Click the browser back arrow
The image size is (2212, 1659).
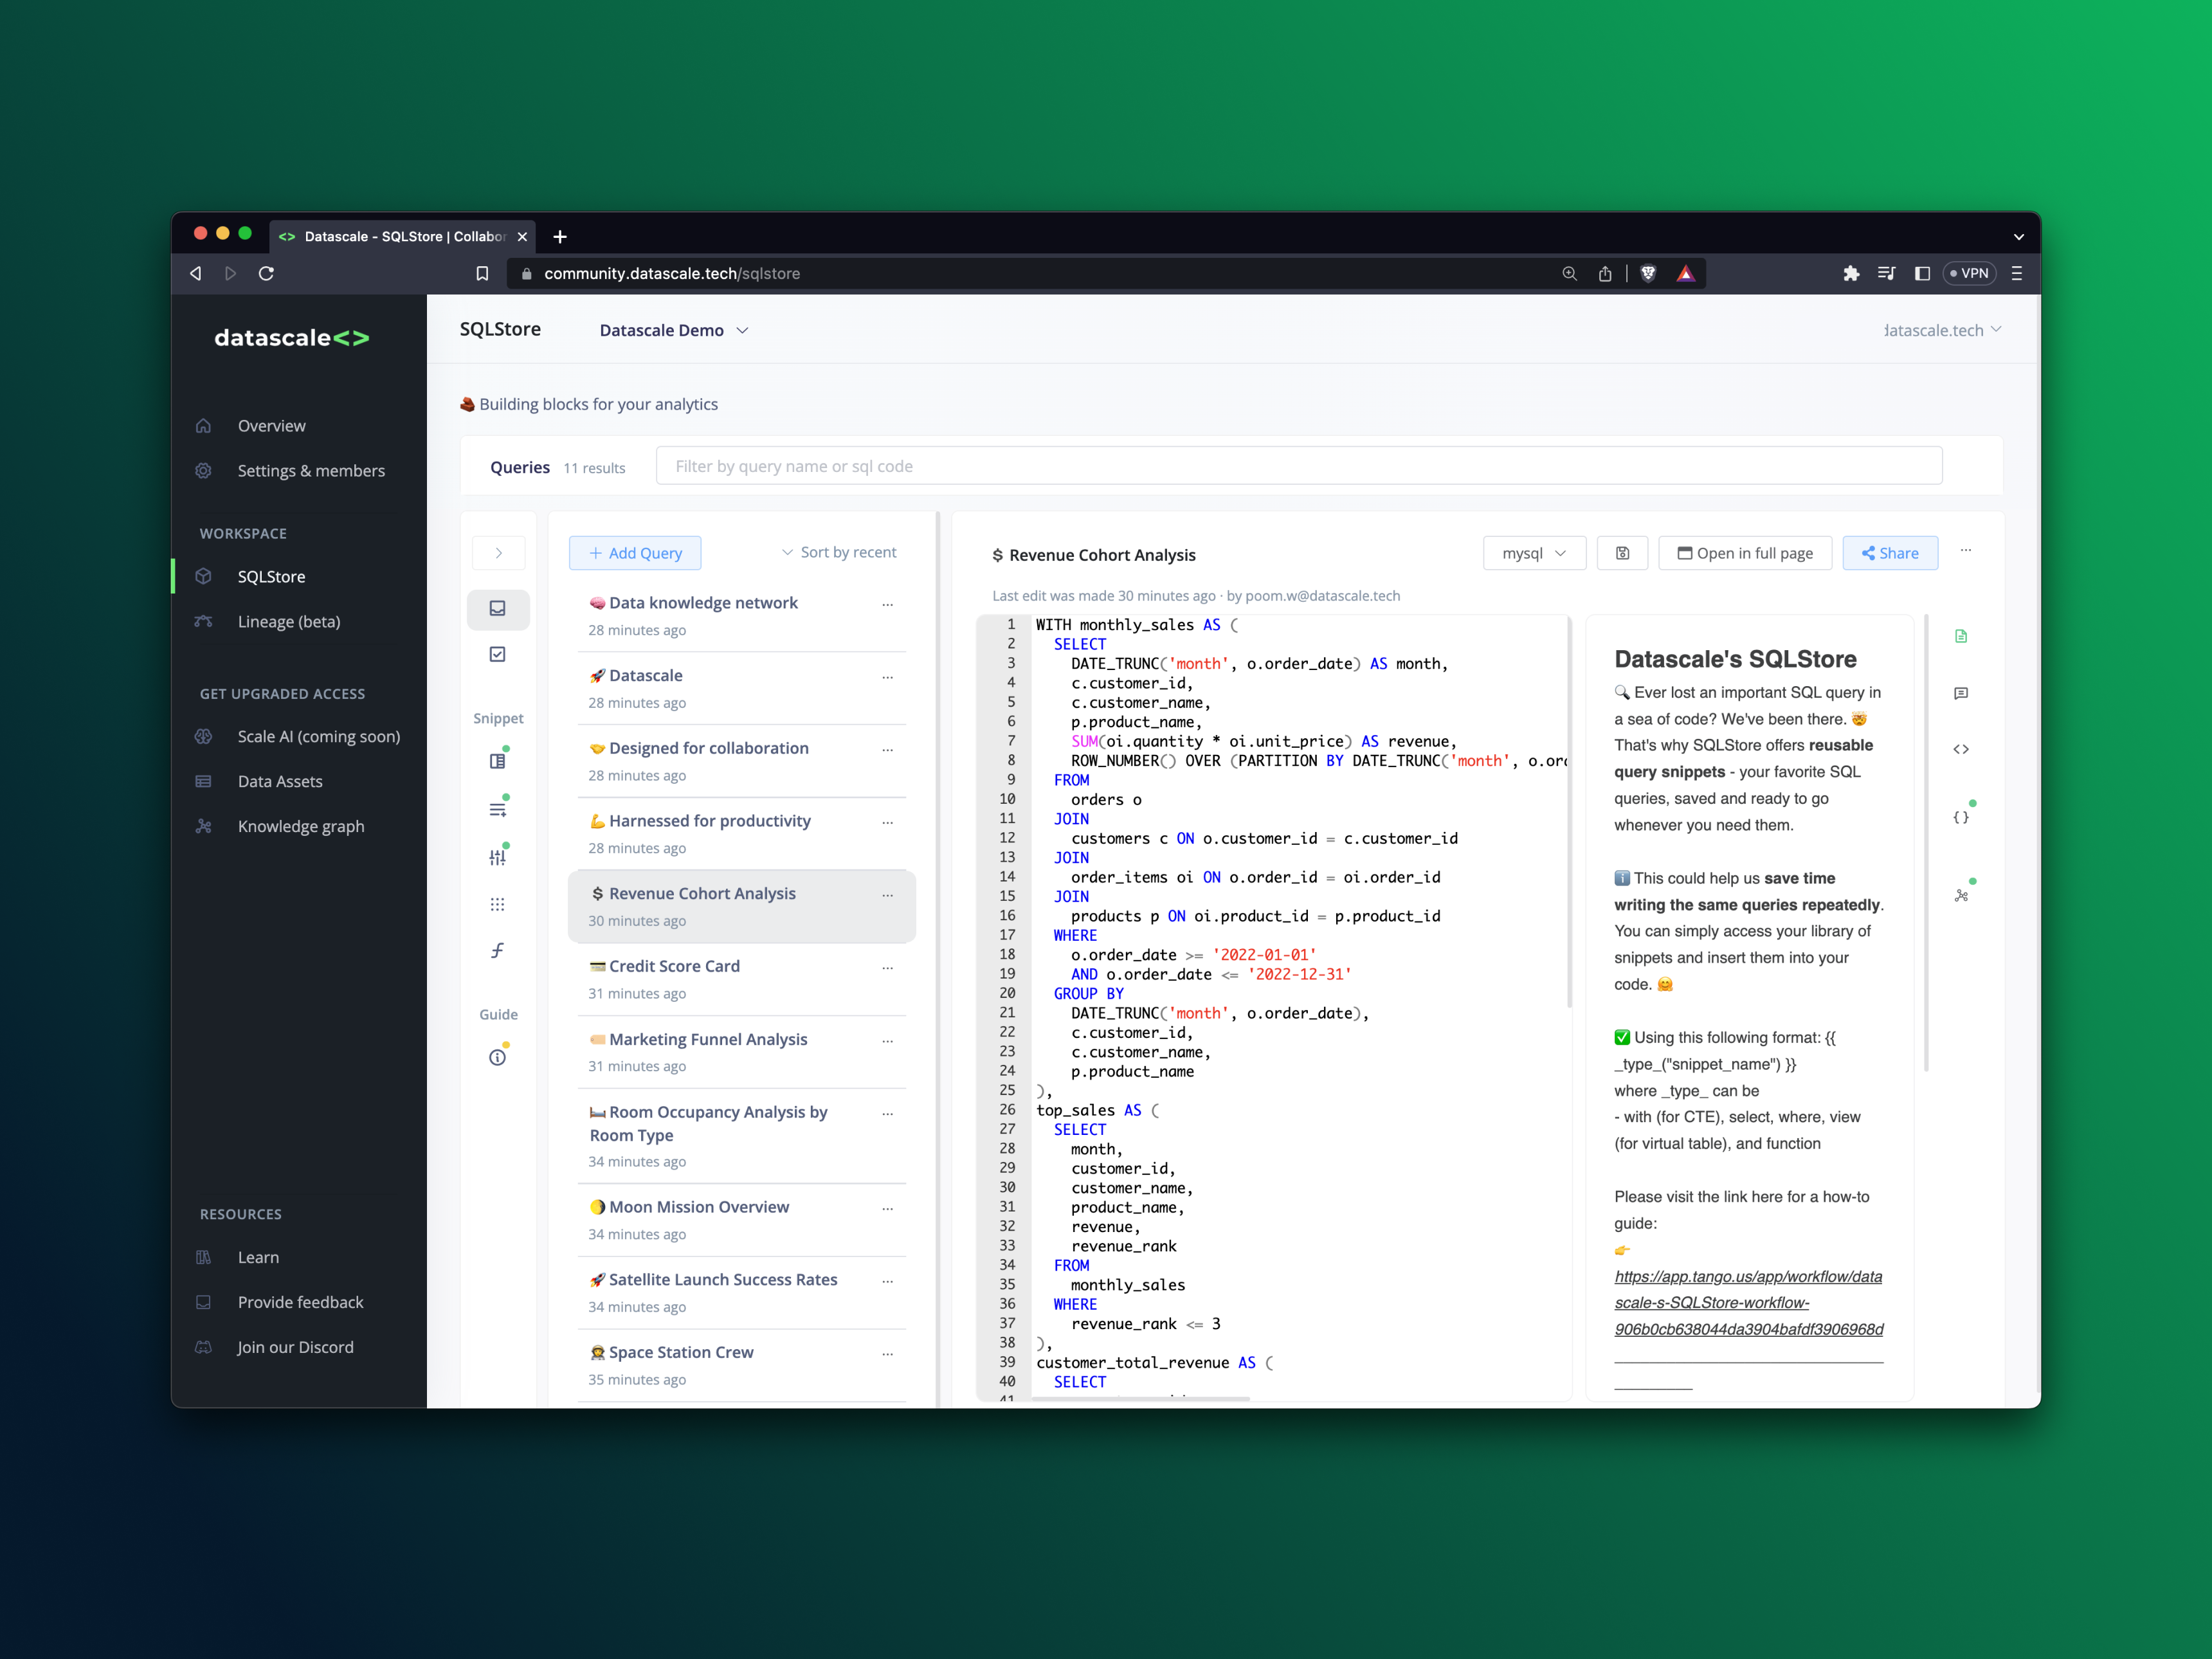coord(196,273)
